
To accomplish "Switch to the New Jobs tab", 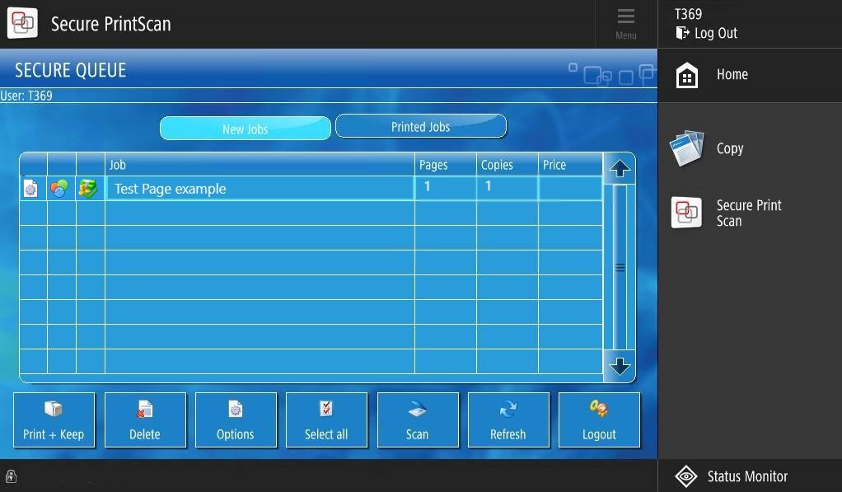I will (245, 129).
